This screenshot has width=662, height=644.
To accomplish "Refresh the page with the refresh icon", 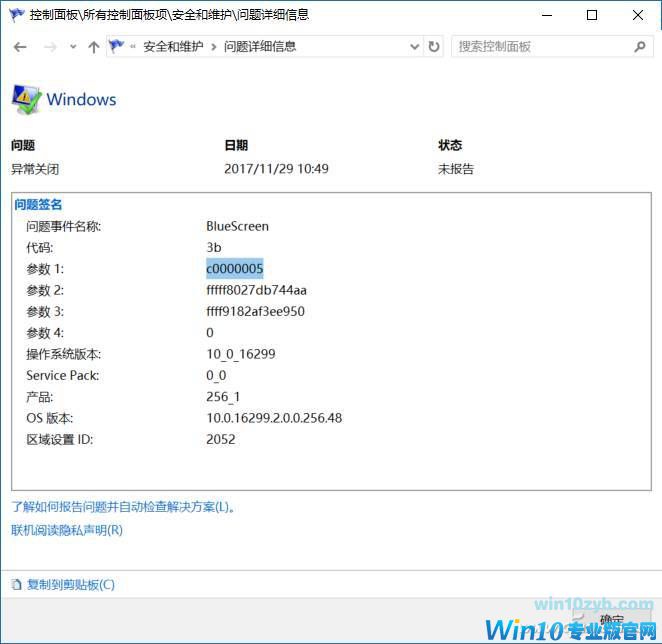I will (x=434, y=46).
